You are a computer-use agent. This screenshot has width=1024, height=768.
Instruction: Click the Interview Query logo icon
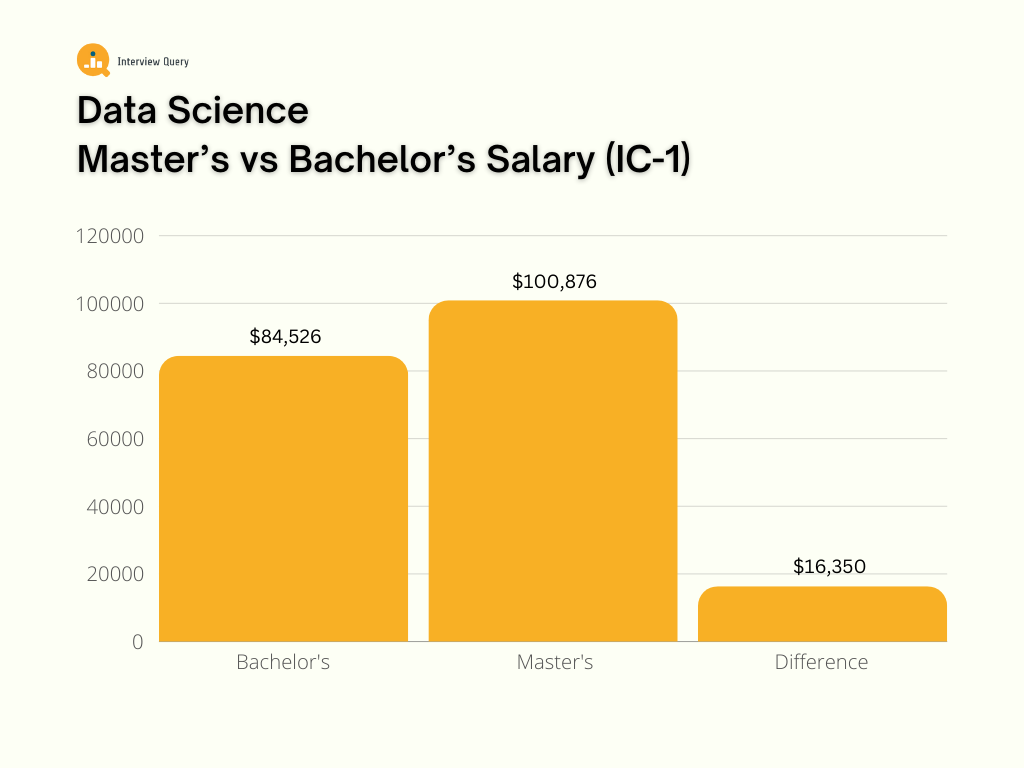[x=93, y=60]
